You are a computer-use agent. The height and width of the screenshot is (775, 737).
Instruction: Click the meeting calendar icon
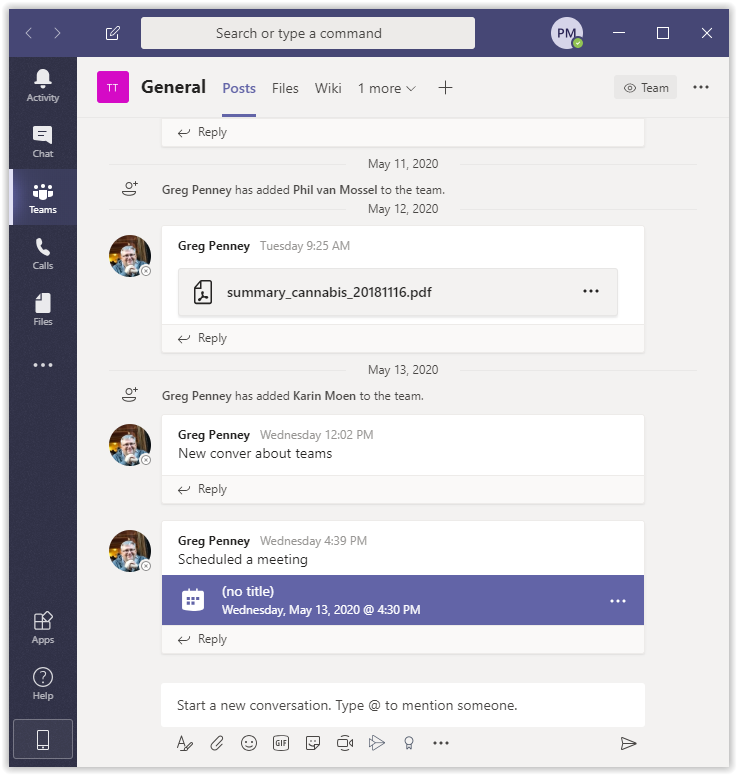pos(193,600)
